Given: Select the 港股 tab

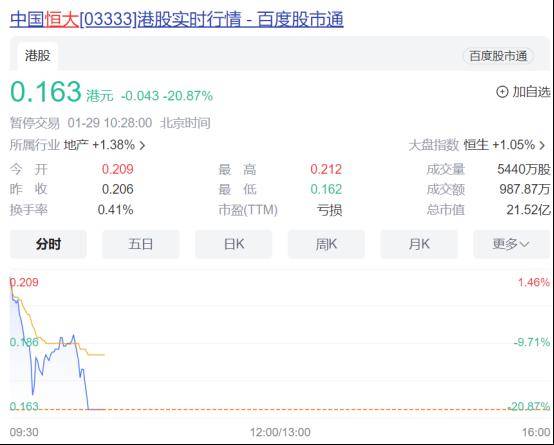Looking at the screenshot, I should (37, 56).
